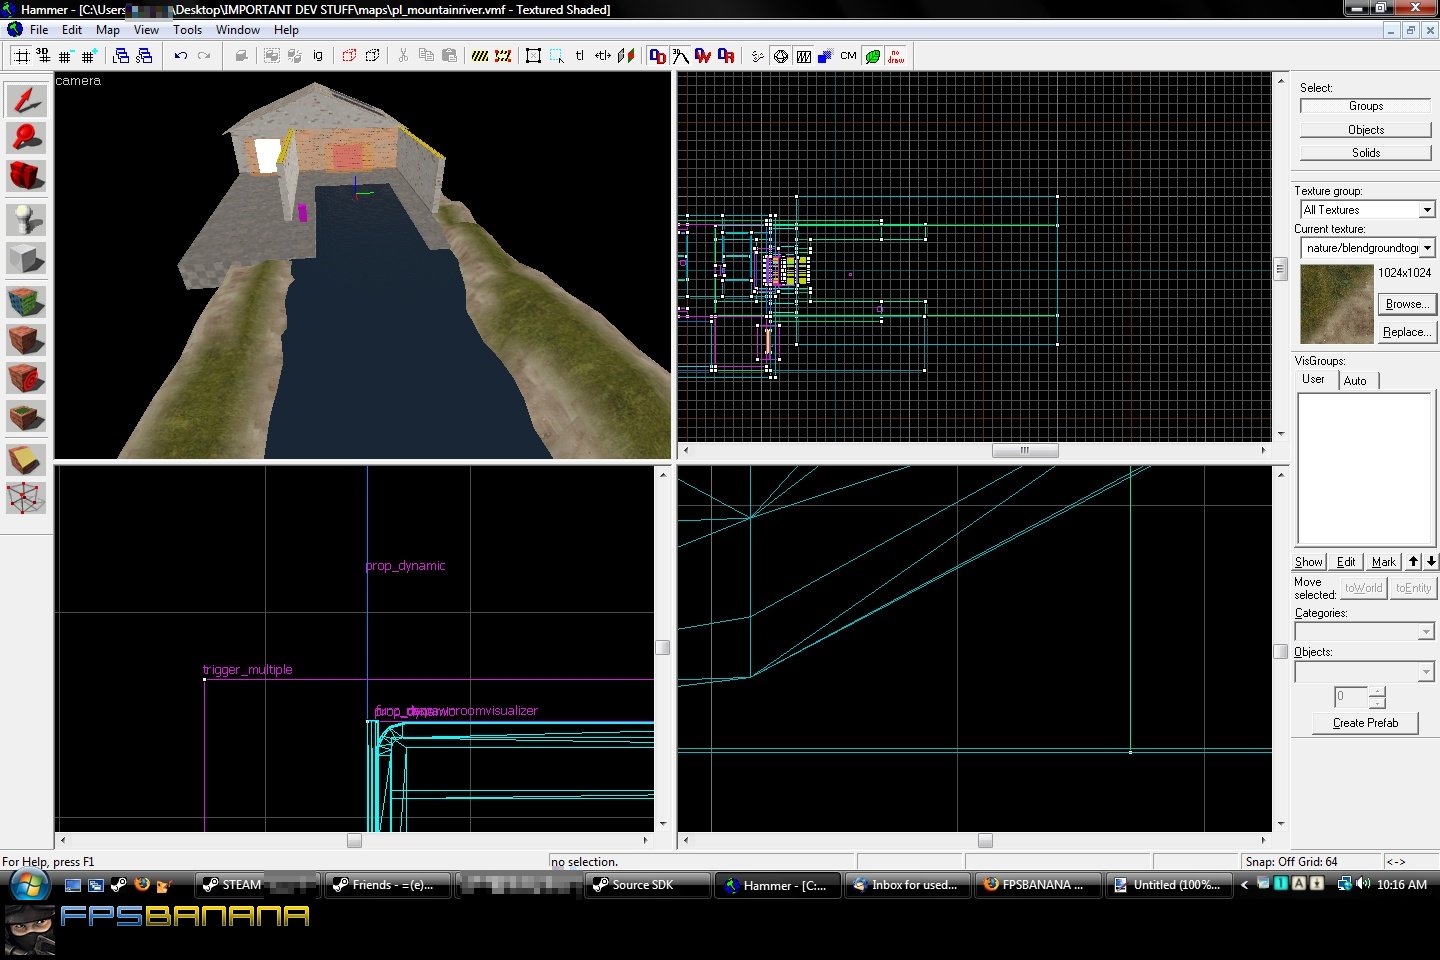
Task: Select the Apply Decals tool
Action: [x=27, y=378]
